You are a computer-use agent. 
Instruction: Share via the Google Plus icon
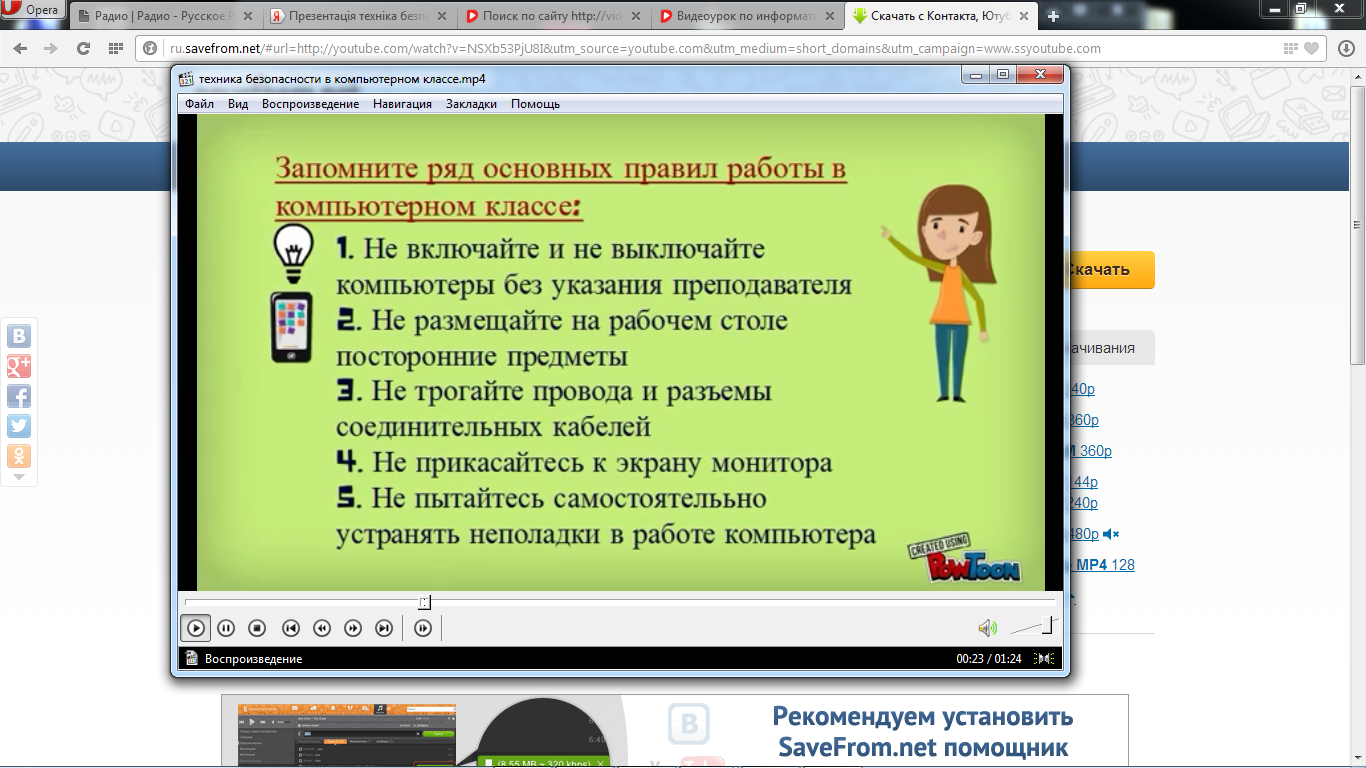coord(19,366)
